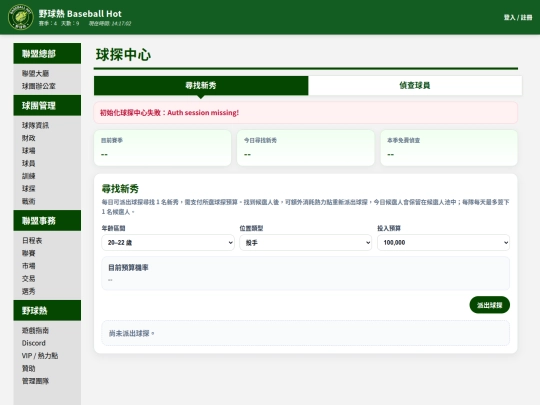Open 贊助 in the sidebar
Screen dimensions: 540x405
(29, 368)
